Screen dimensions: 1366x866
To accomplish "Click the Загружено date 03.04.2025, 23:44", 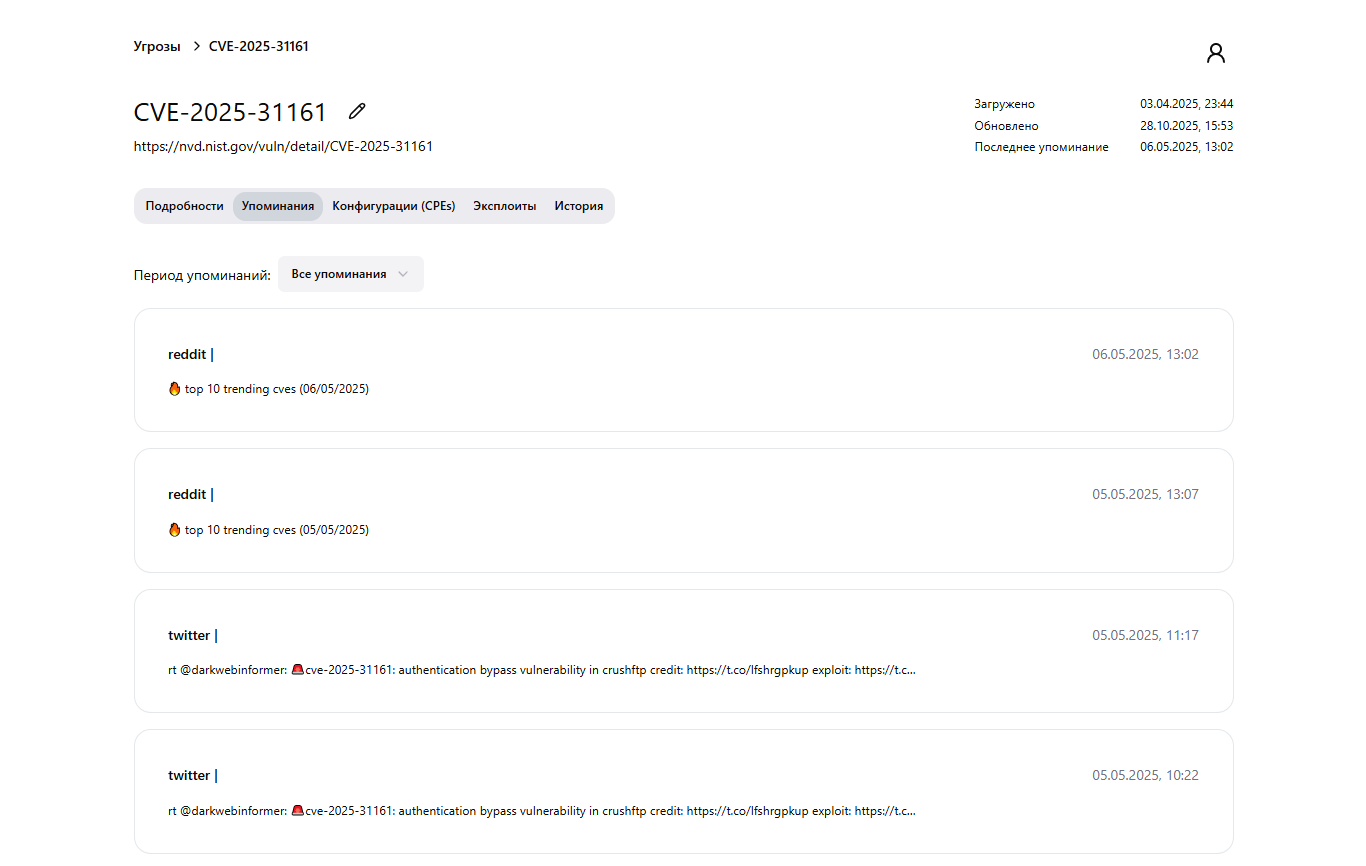I will coord(1187,104).
